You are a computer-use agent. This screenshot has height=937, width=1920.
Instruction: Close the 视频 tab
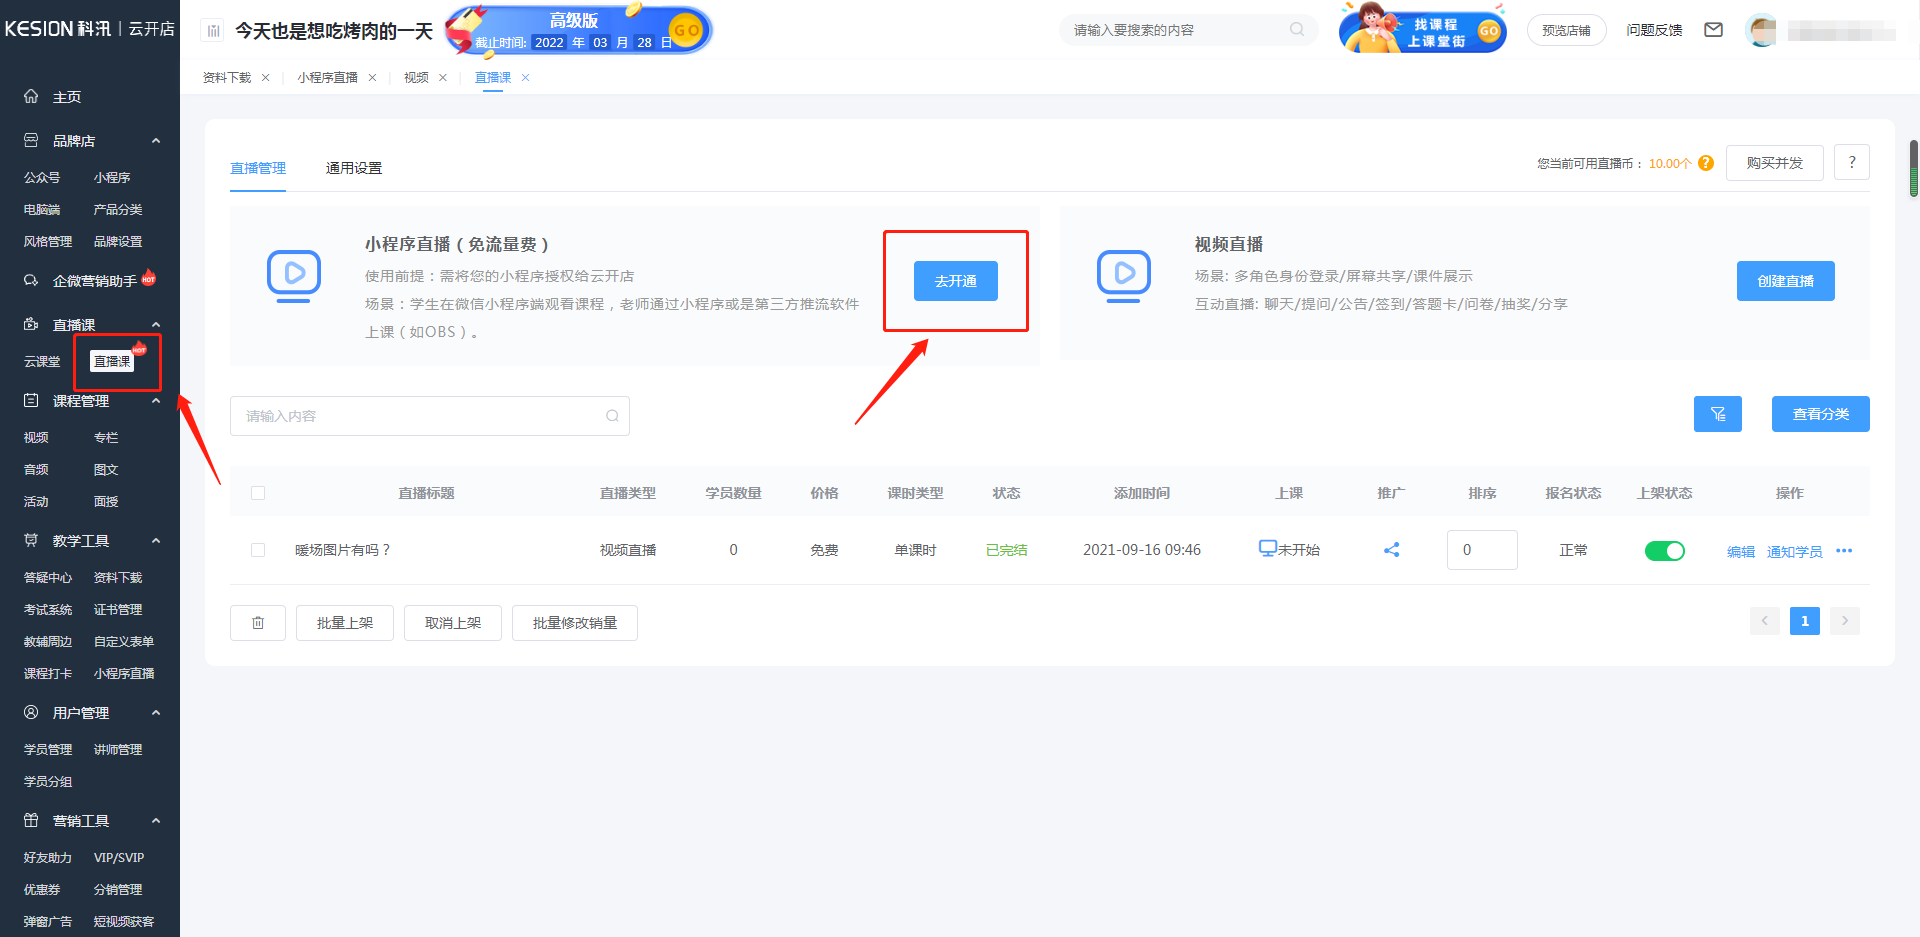point(443,77)
